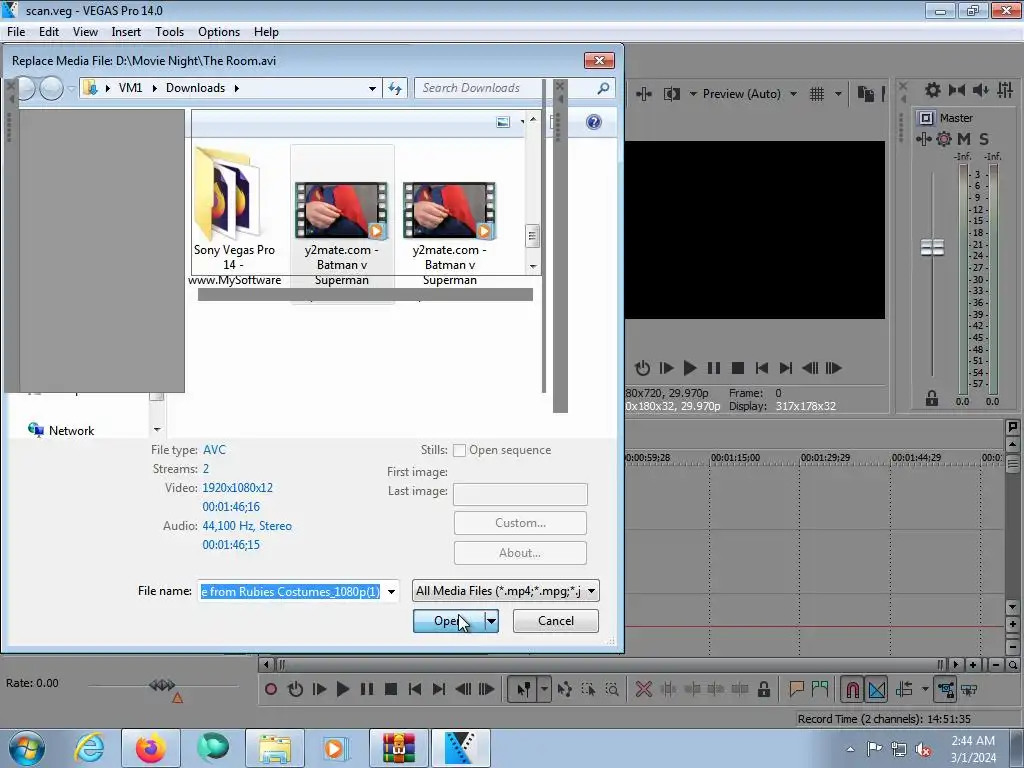Click the Video Preview FX icon in the preview toolbar

pos(644,94)
